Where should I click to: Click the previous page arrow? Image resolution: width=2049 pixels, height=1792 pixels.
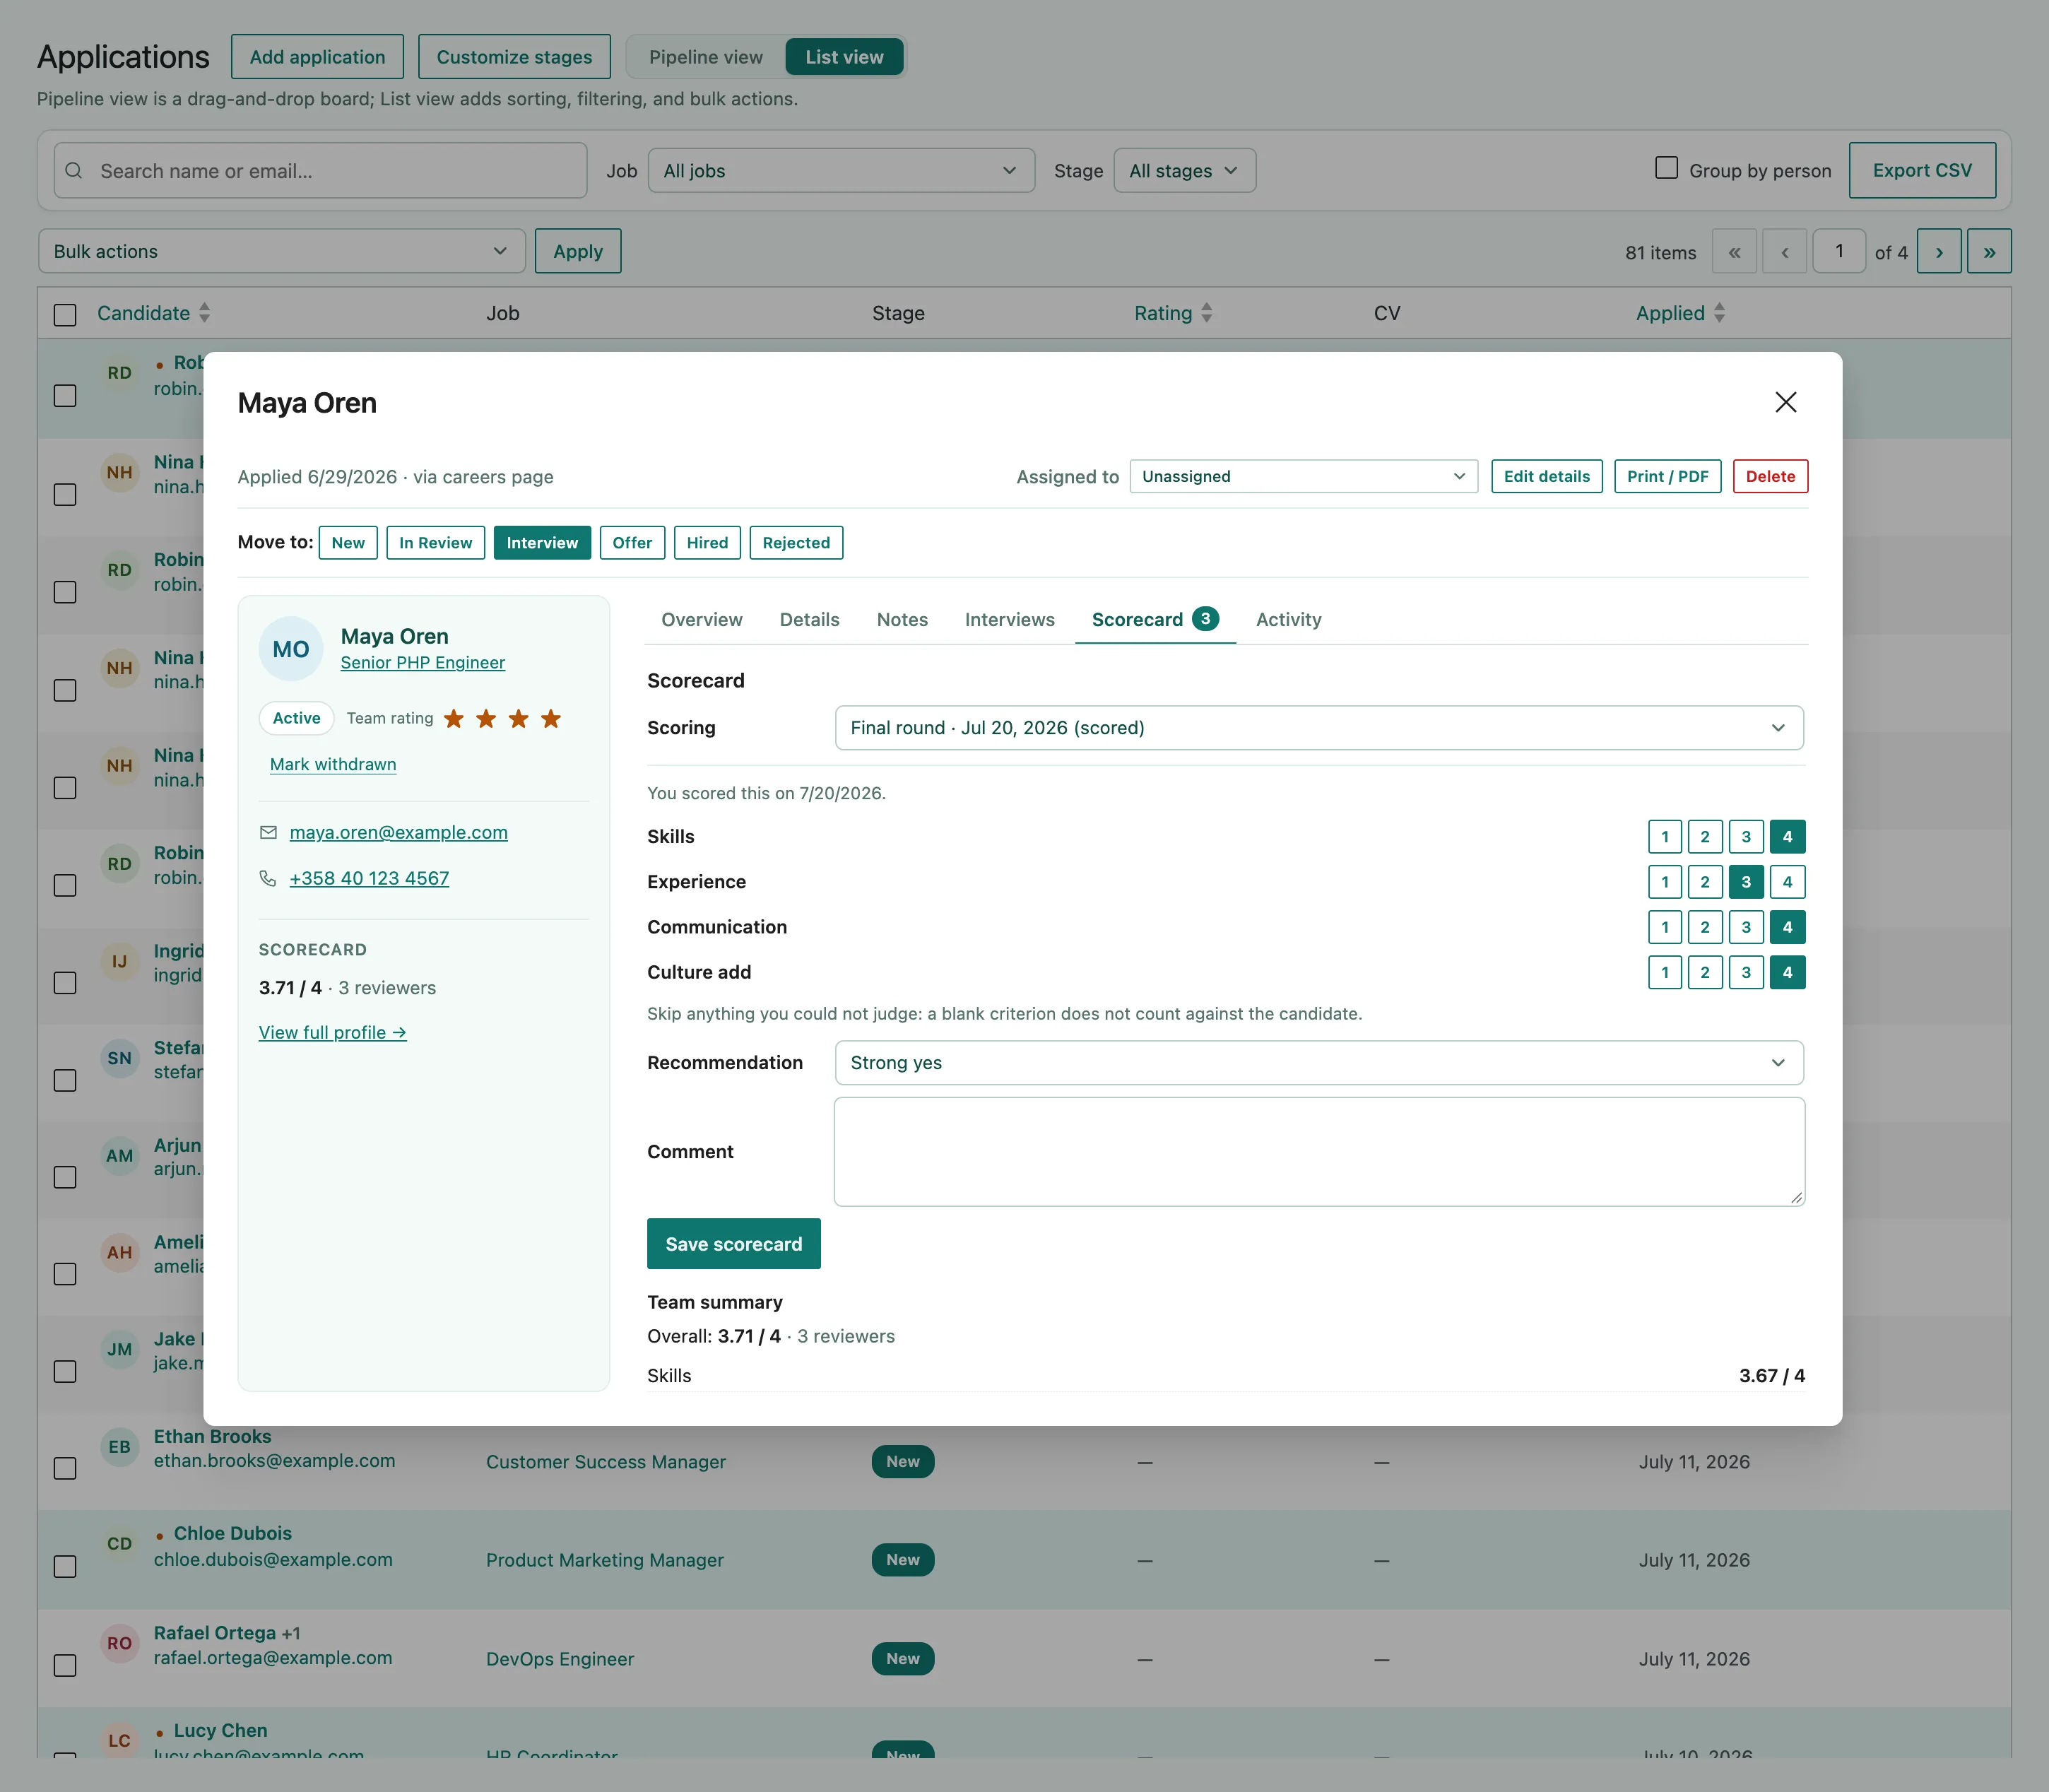[x=1784, y=252]
